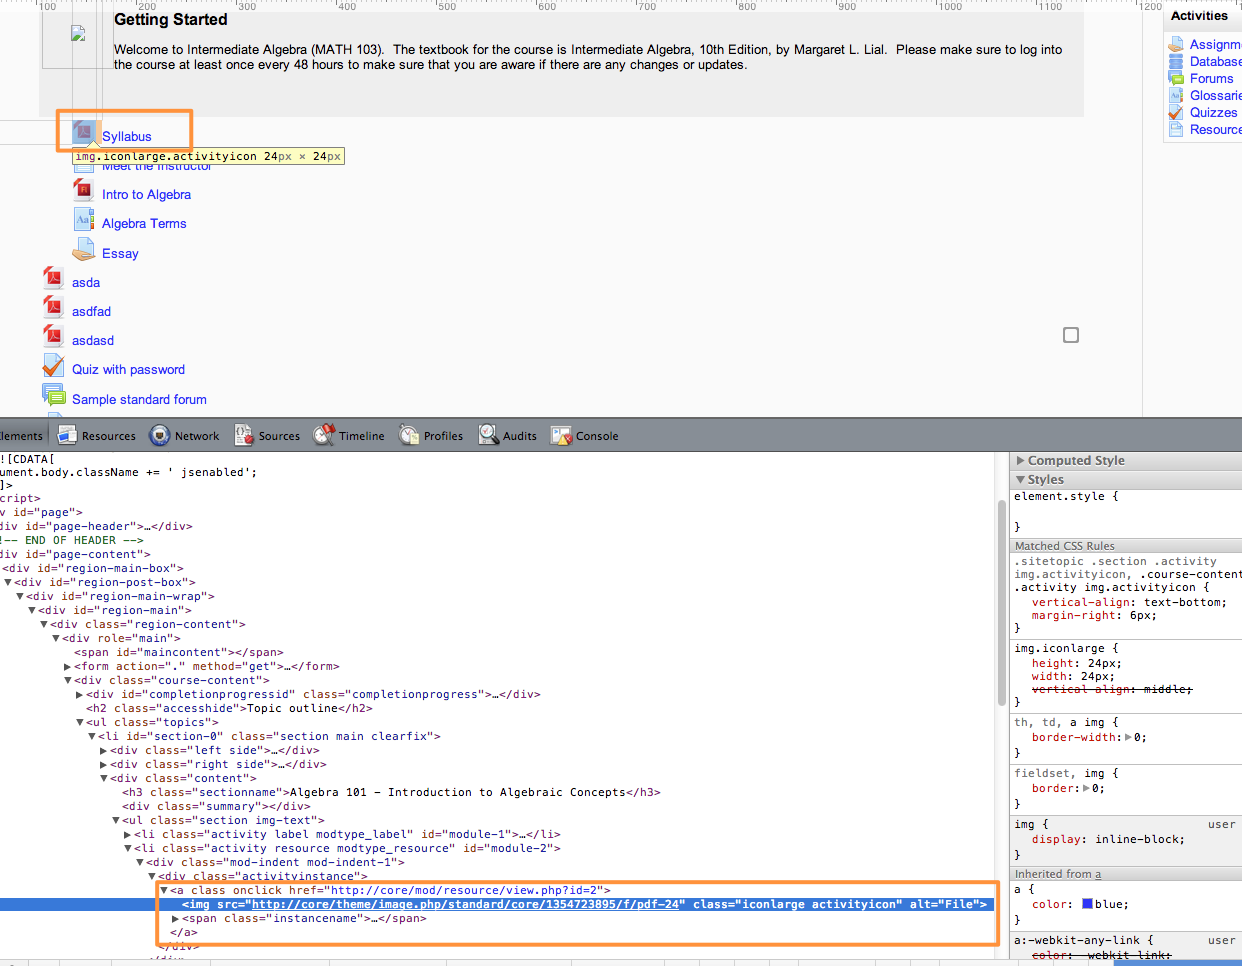Open the Resources panel in dev tools
The image size is (1242, 966).
(97, 436)
